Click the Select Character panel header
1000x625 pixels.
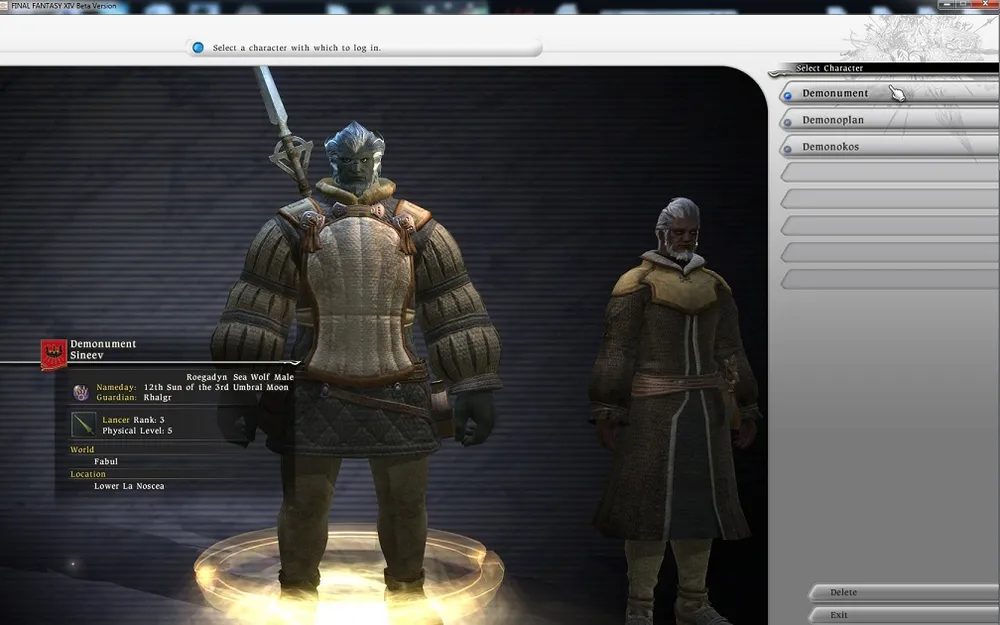(829, 68)
